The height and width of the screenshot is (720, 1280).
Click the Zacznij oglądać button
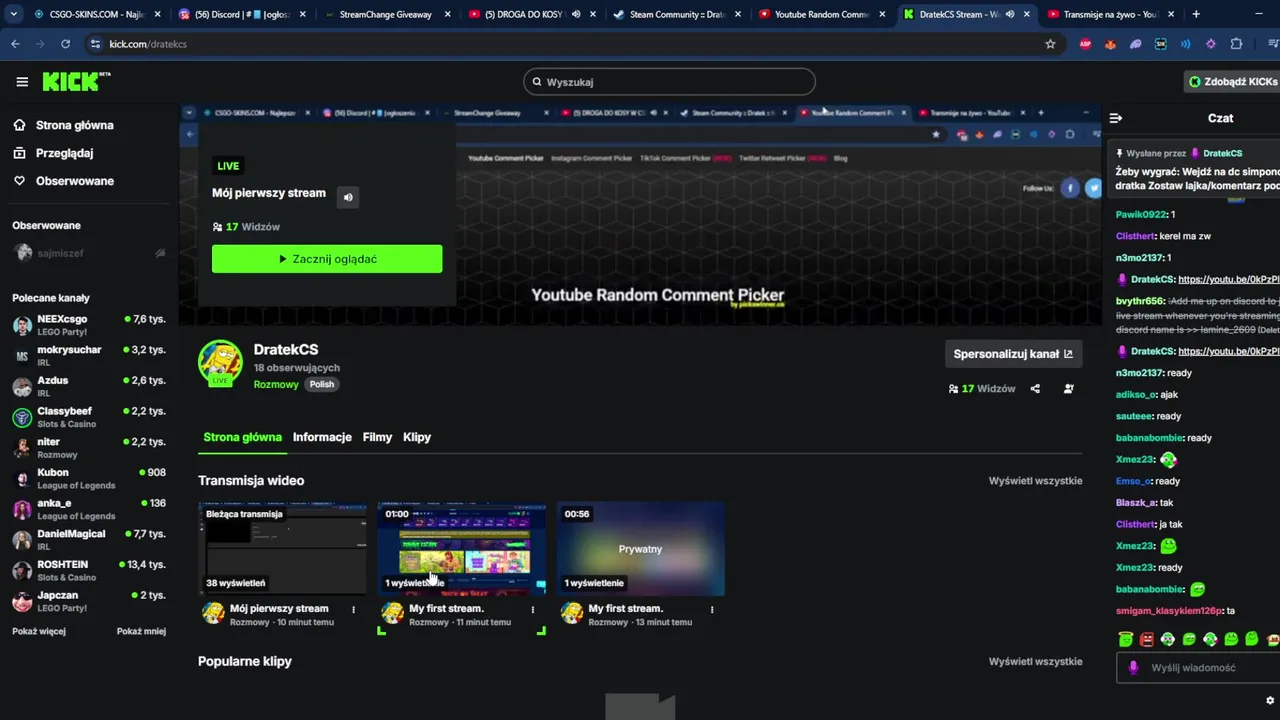coord(327,259)
